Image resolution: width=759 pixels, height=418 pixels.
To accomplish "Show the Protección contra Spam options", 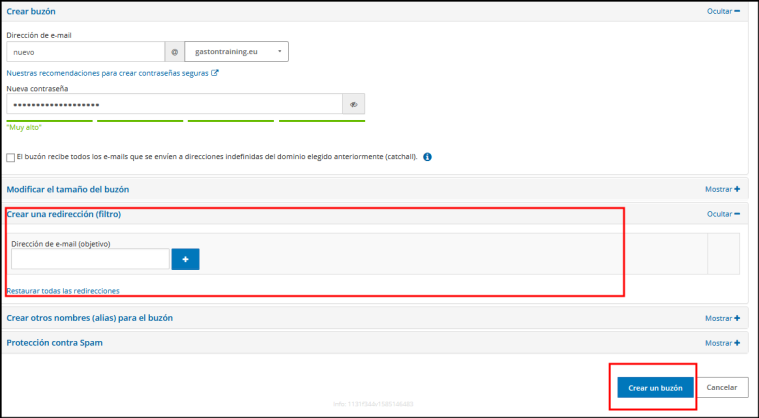I will coord(722,343).
